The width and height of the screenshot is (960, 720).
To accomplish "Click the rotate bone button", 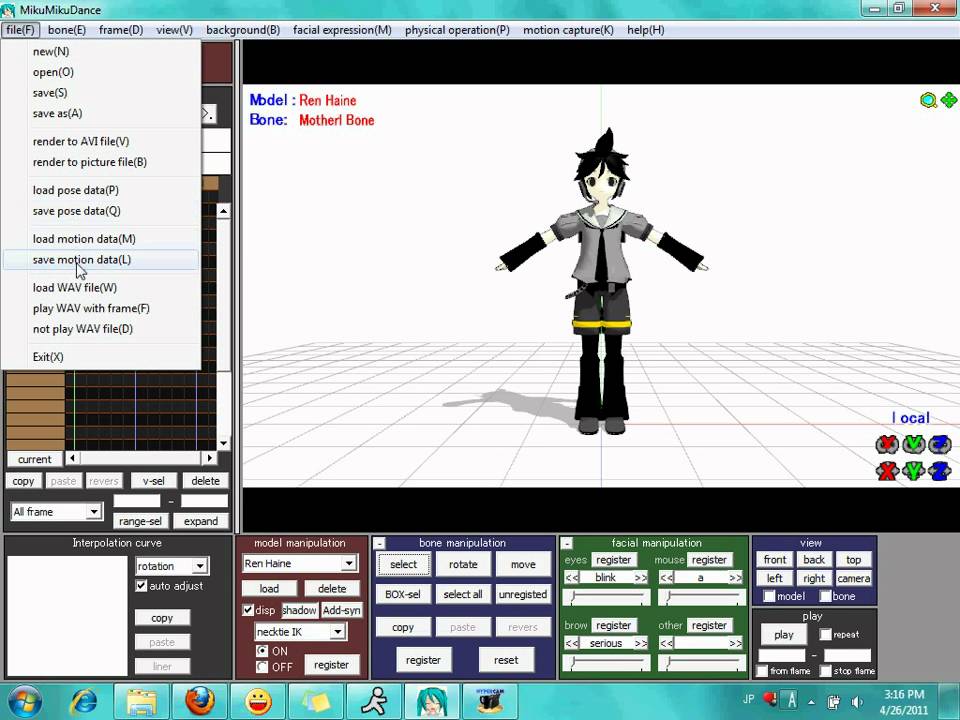I will point(463,564).
